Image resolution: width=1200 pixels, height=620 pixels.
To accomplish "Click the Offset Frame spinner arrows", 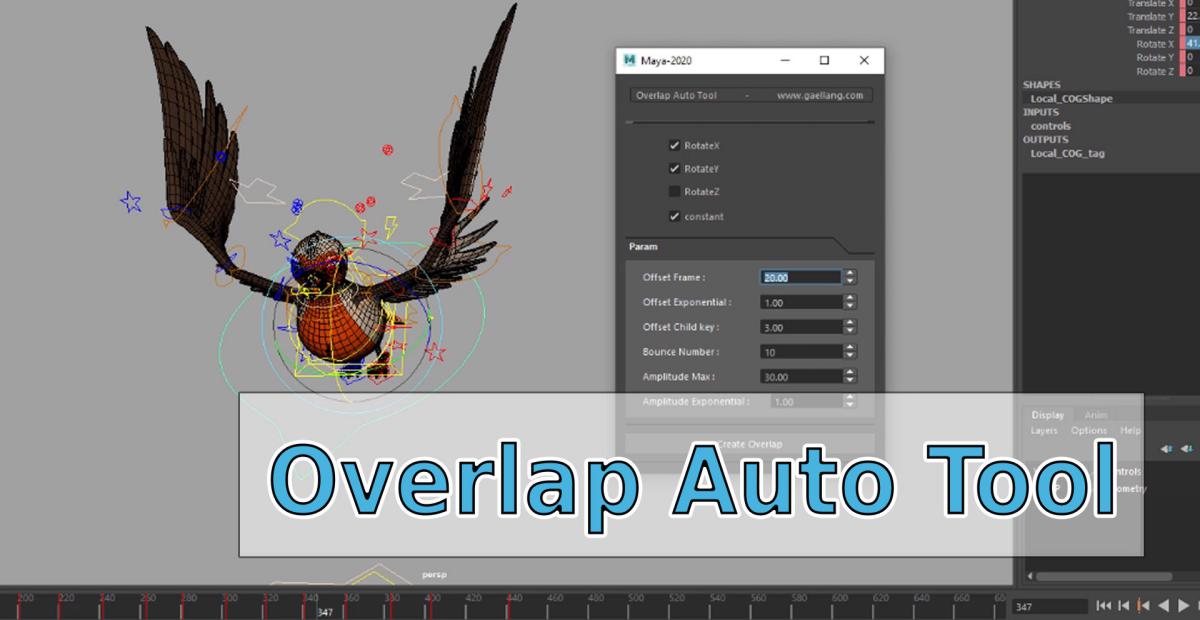I will 850,277.
